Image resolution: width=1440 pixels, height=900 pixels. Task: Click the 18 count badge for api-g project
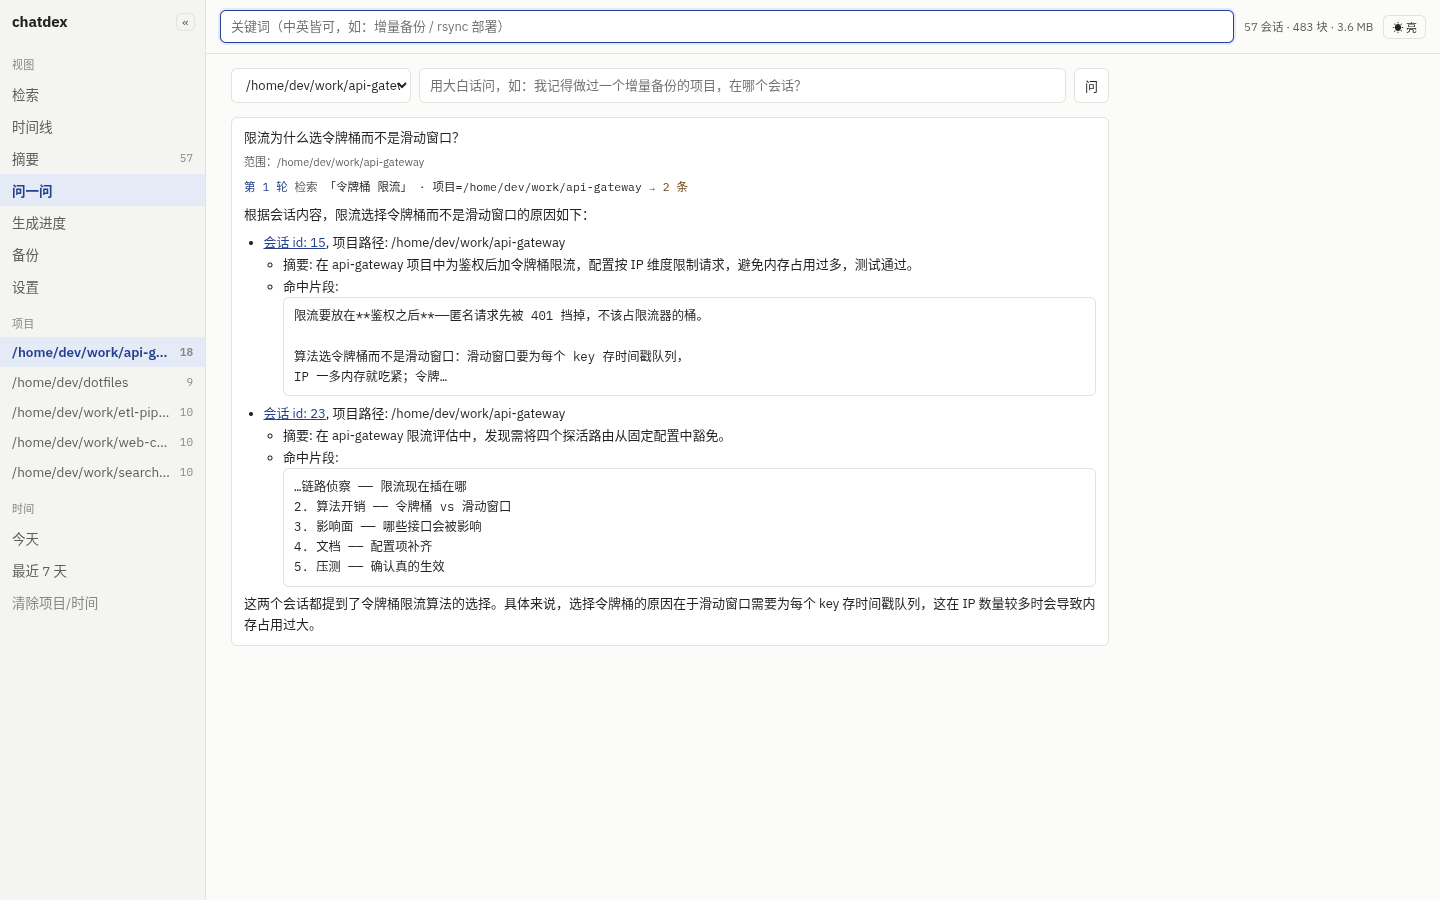point(186,352)
